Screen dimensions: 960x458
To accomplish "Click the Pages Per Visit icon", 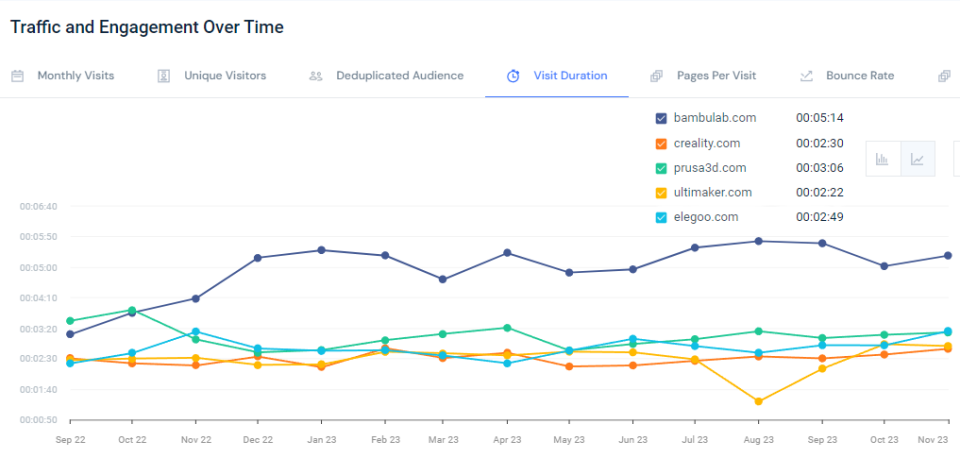I will 656,76.
